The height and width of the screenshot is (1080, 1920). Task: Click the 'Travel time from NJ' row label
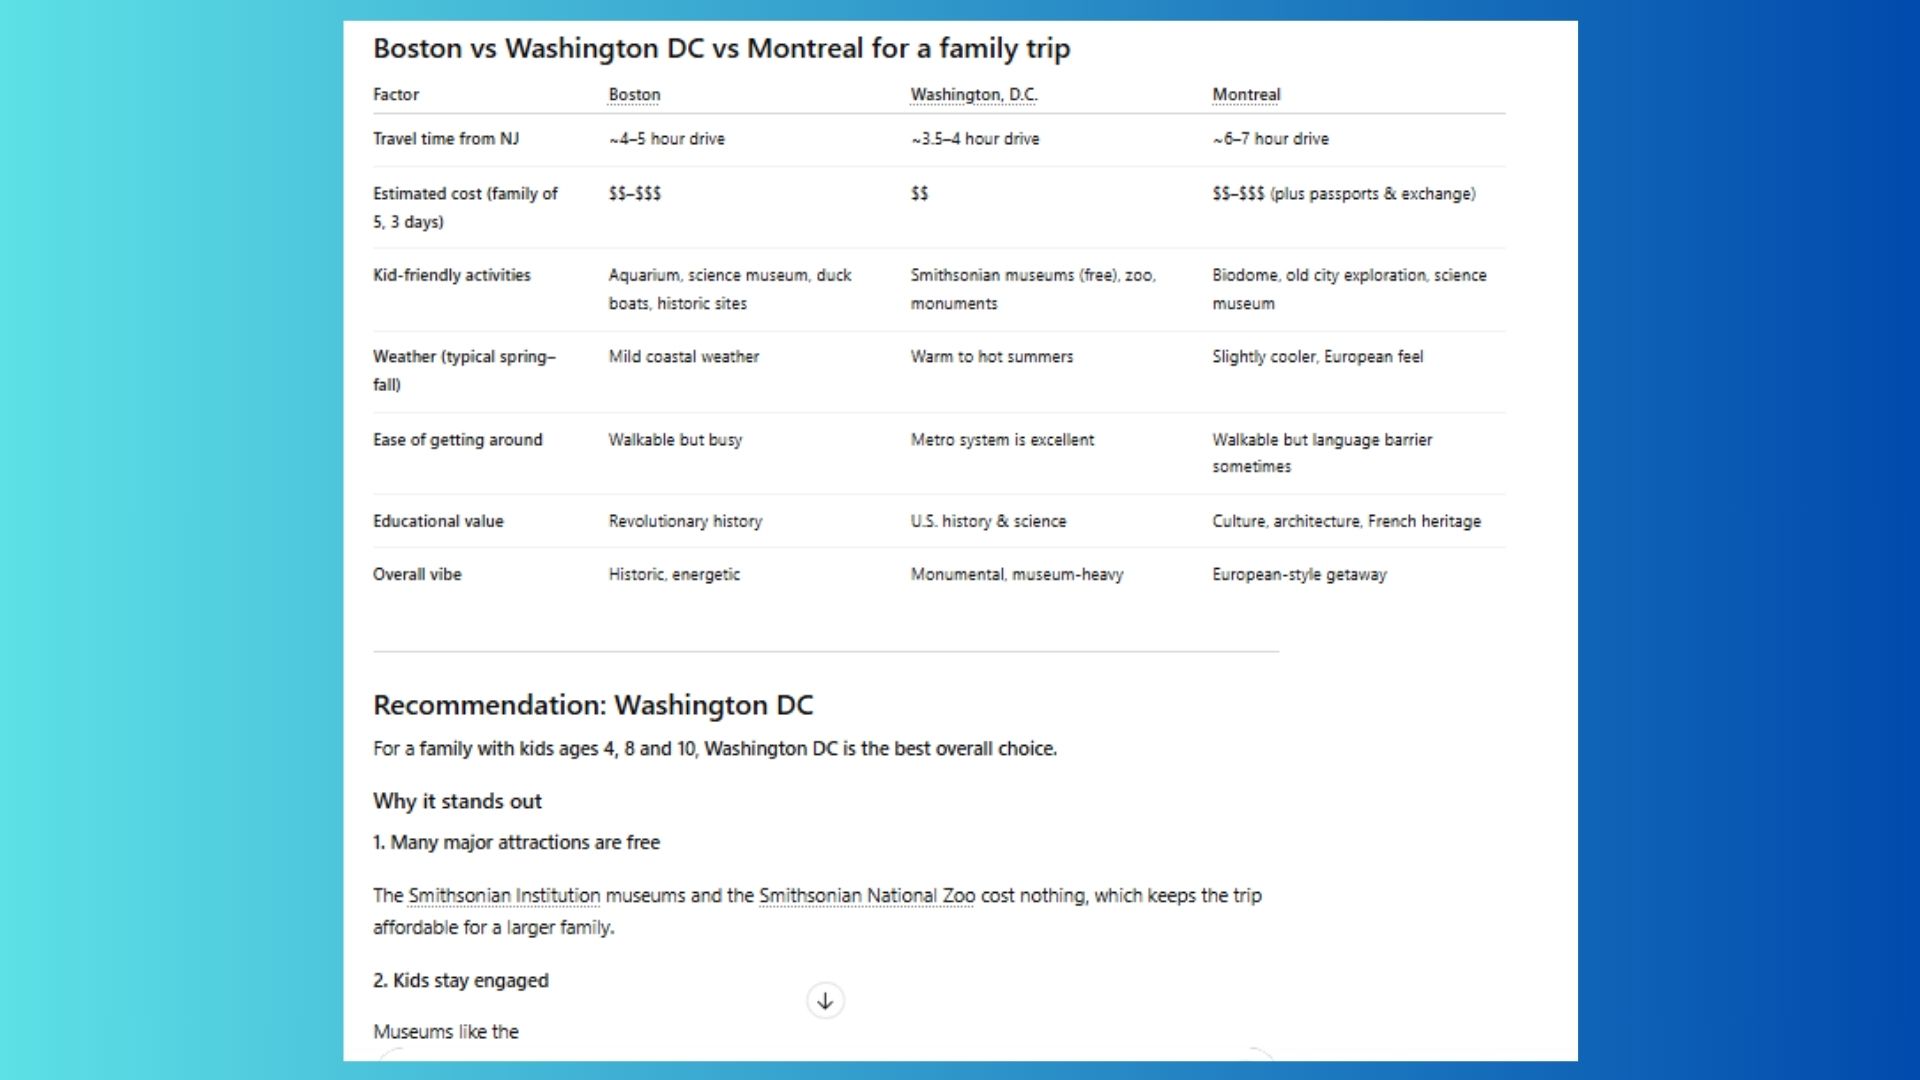coord(446,139)
